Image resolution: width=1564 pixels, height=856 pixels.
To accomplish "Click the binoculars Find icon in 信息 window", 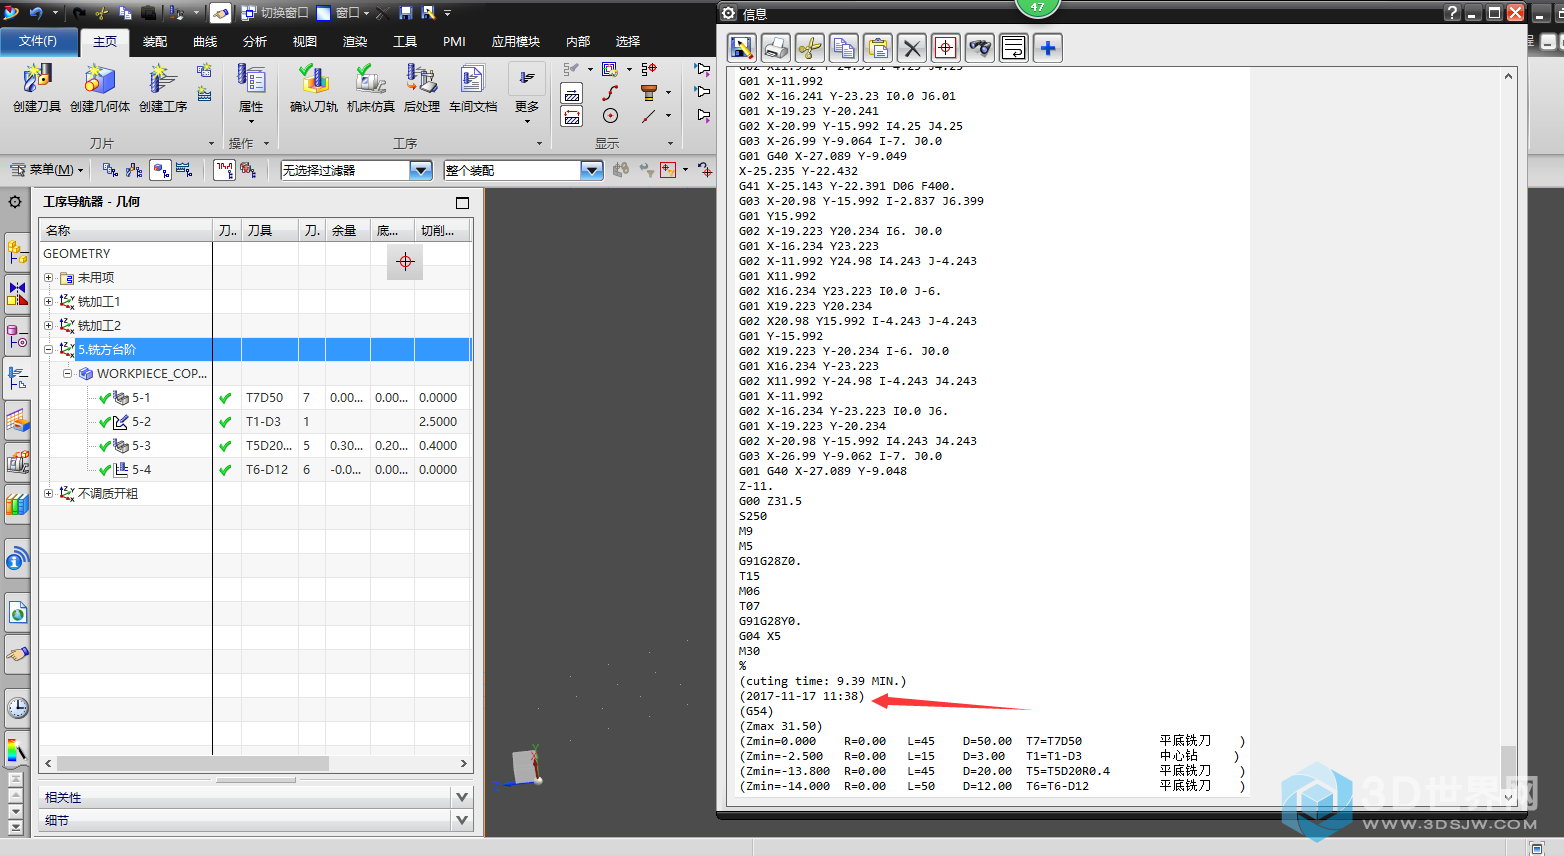I will pos(980,48).
